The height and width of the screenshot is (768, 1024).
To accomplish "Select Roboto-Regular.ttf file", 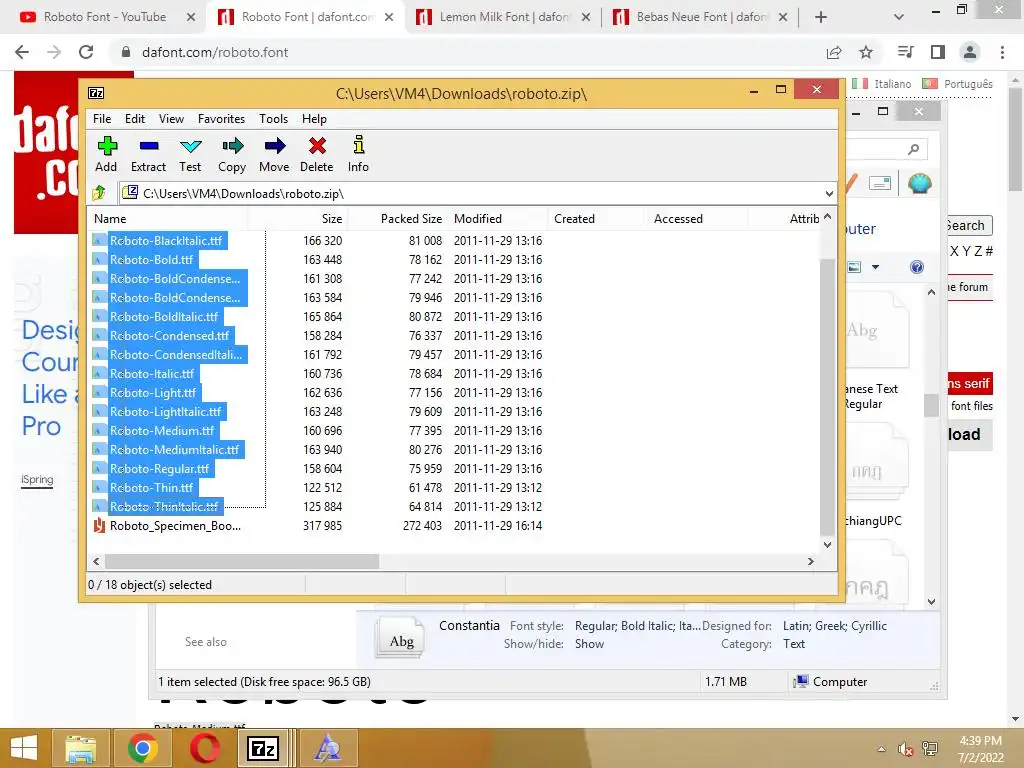I will coord(159,468).
